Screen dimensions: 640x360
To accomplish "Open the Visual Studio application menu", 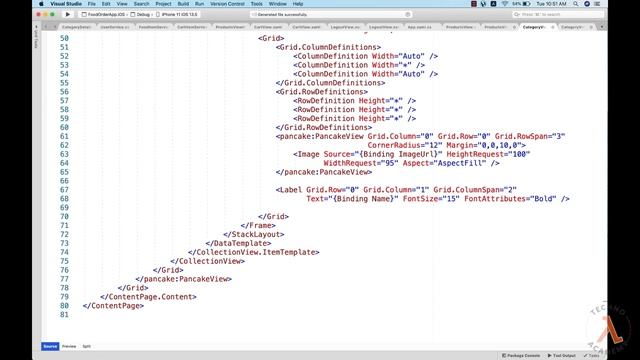I will pos(66,4).
